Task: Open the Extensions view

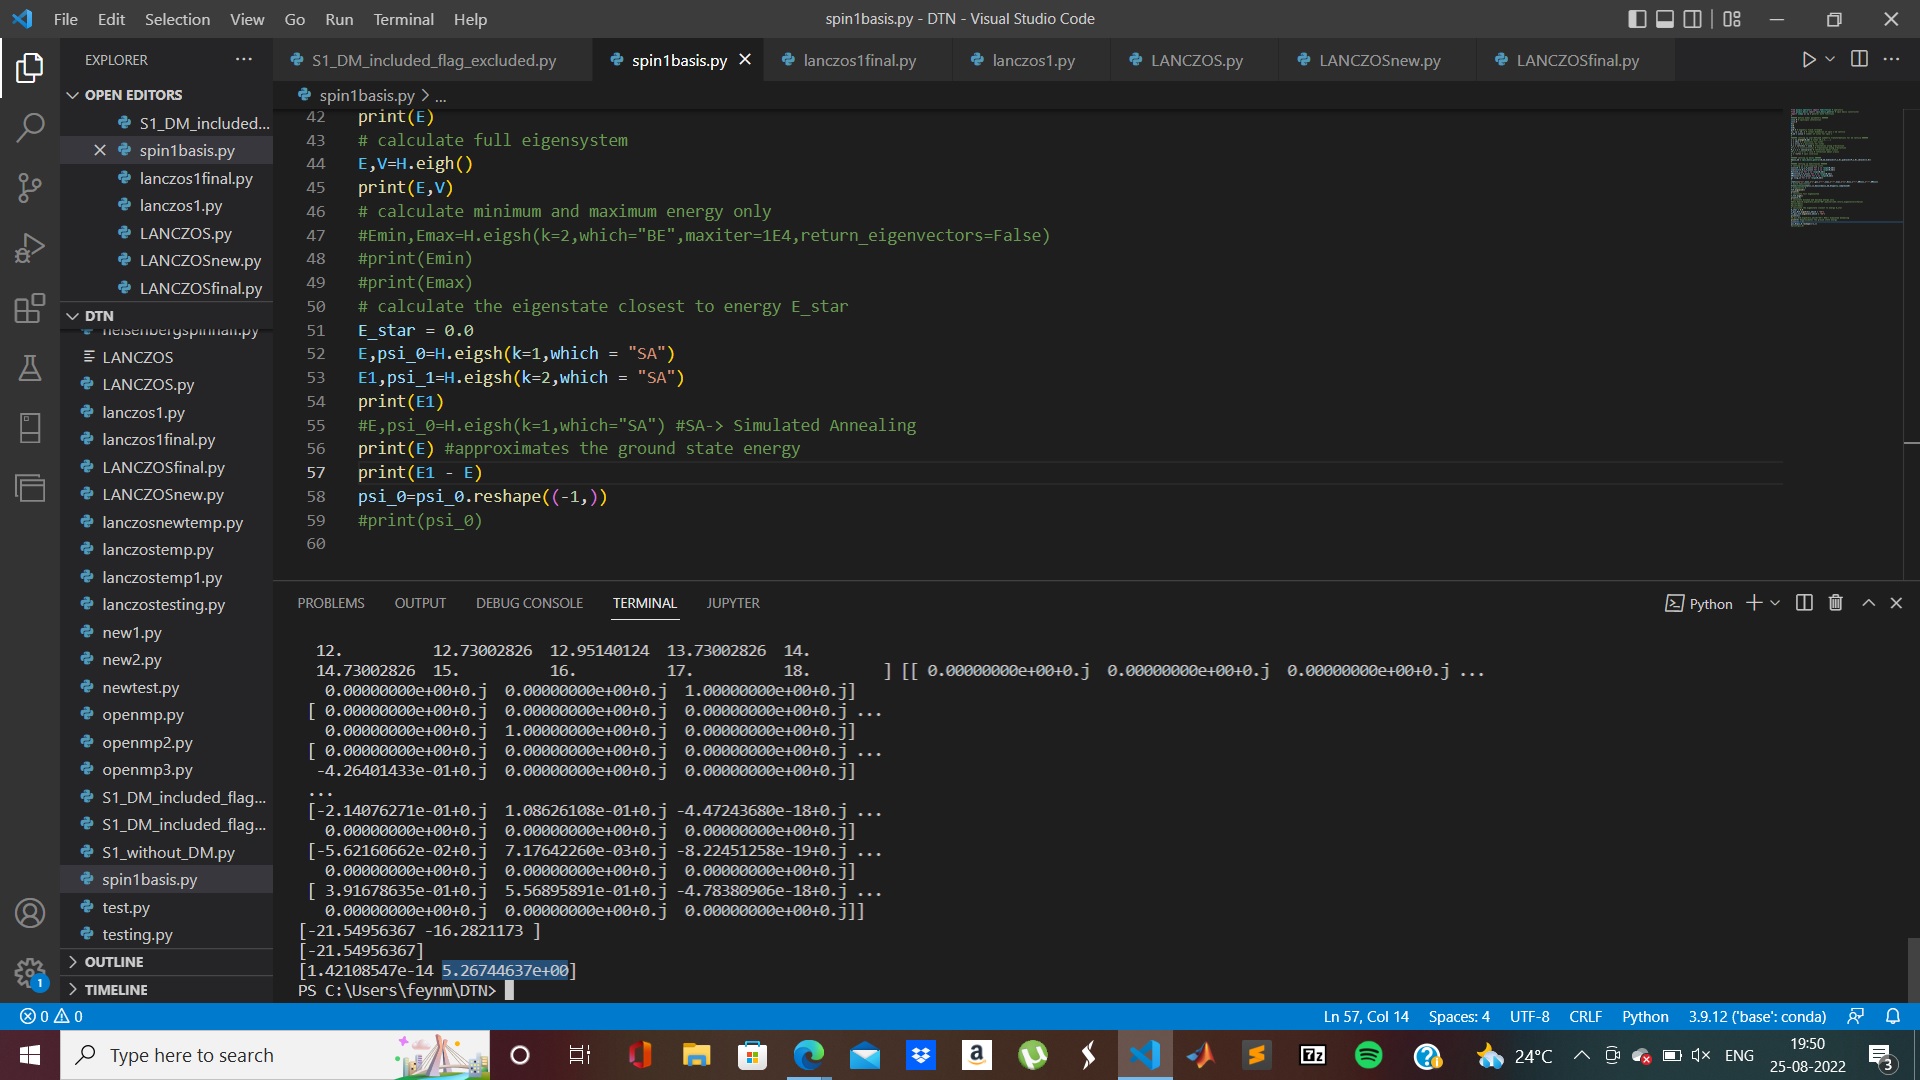Action: 30,308
